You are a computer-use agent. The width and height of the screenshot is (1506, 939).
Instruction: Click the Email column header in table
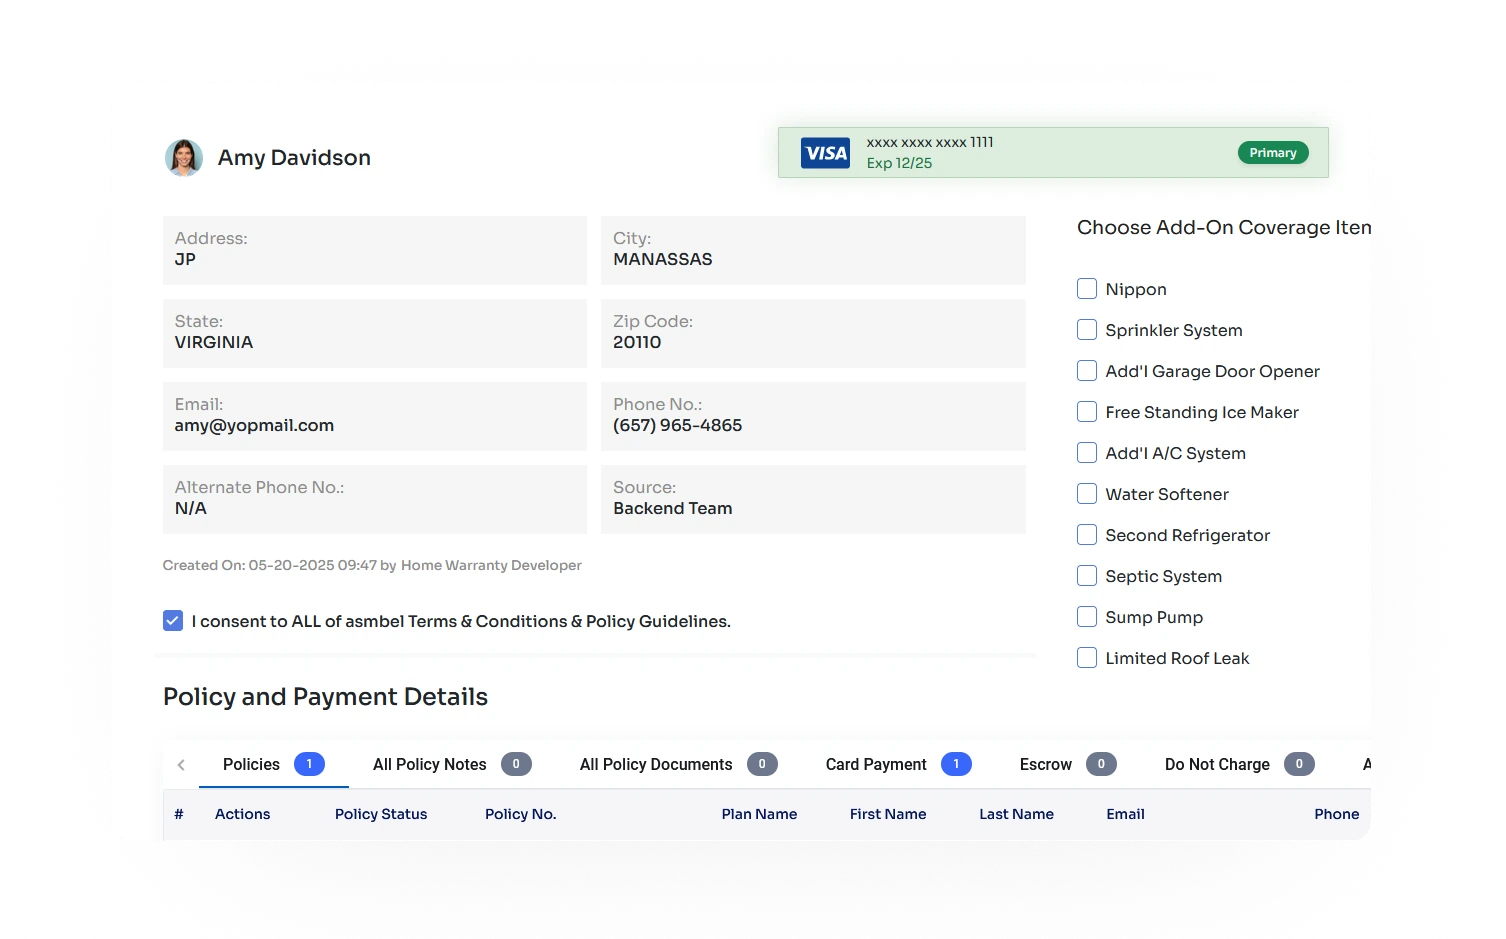tap(1125, 814)
